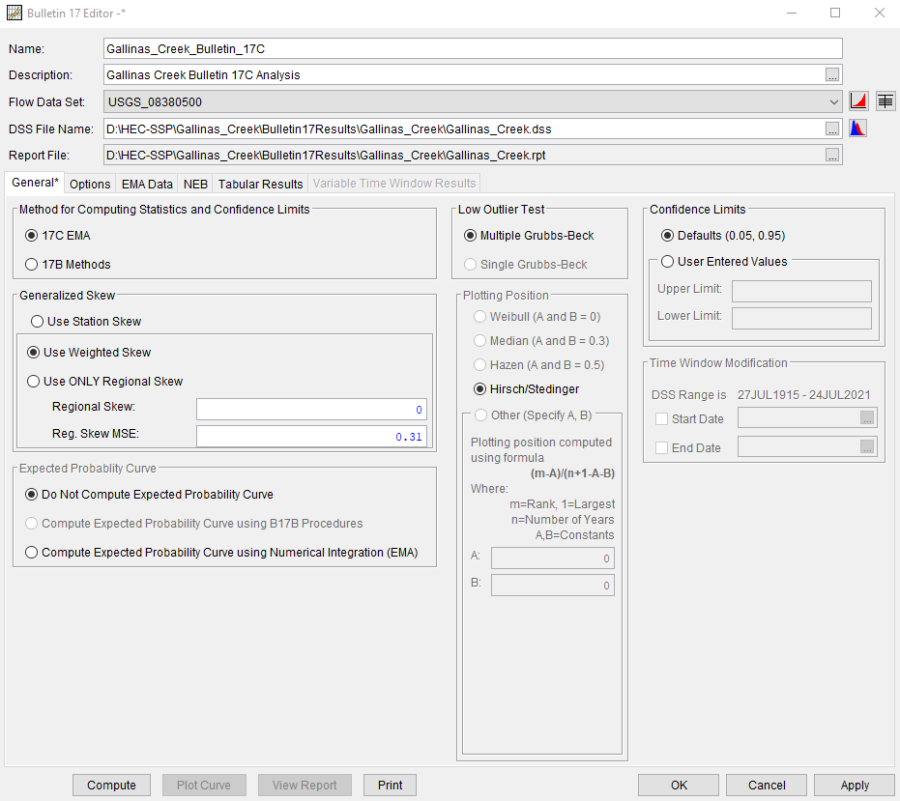This screenshot has height=801, width=900.
Task: Click the Apply button
Action: (x=854, y=785)
